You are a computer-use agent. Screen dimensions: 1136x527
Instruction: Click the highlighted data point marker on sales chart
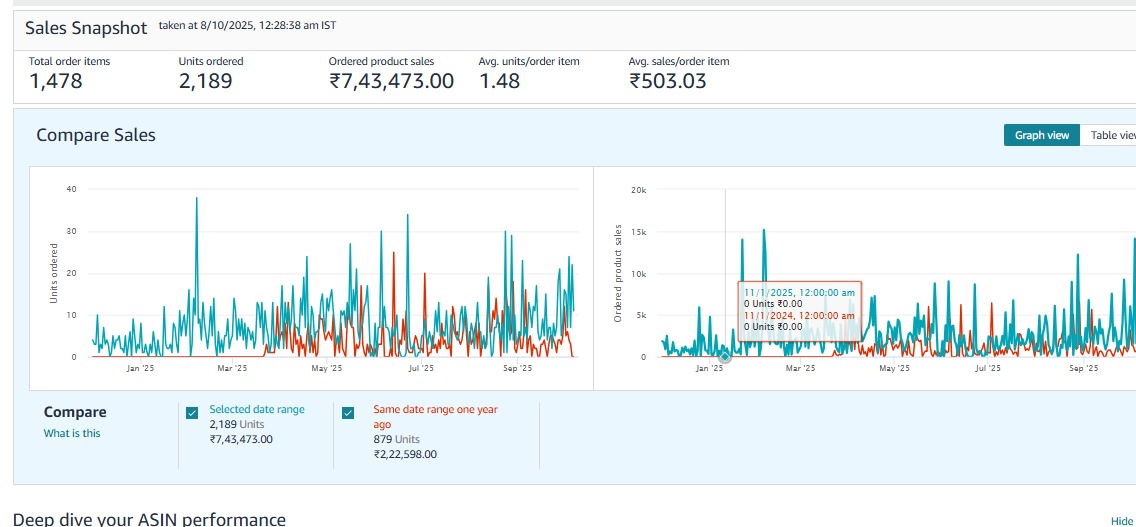[x=725, y=356]
